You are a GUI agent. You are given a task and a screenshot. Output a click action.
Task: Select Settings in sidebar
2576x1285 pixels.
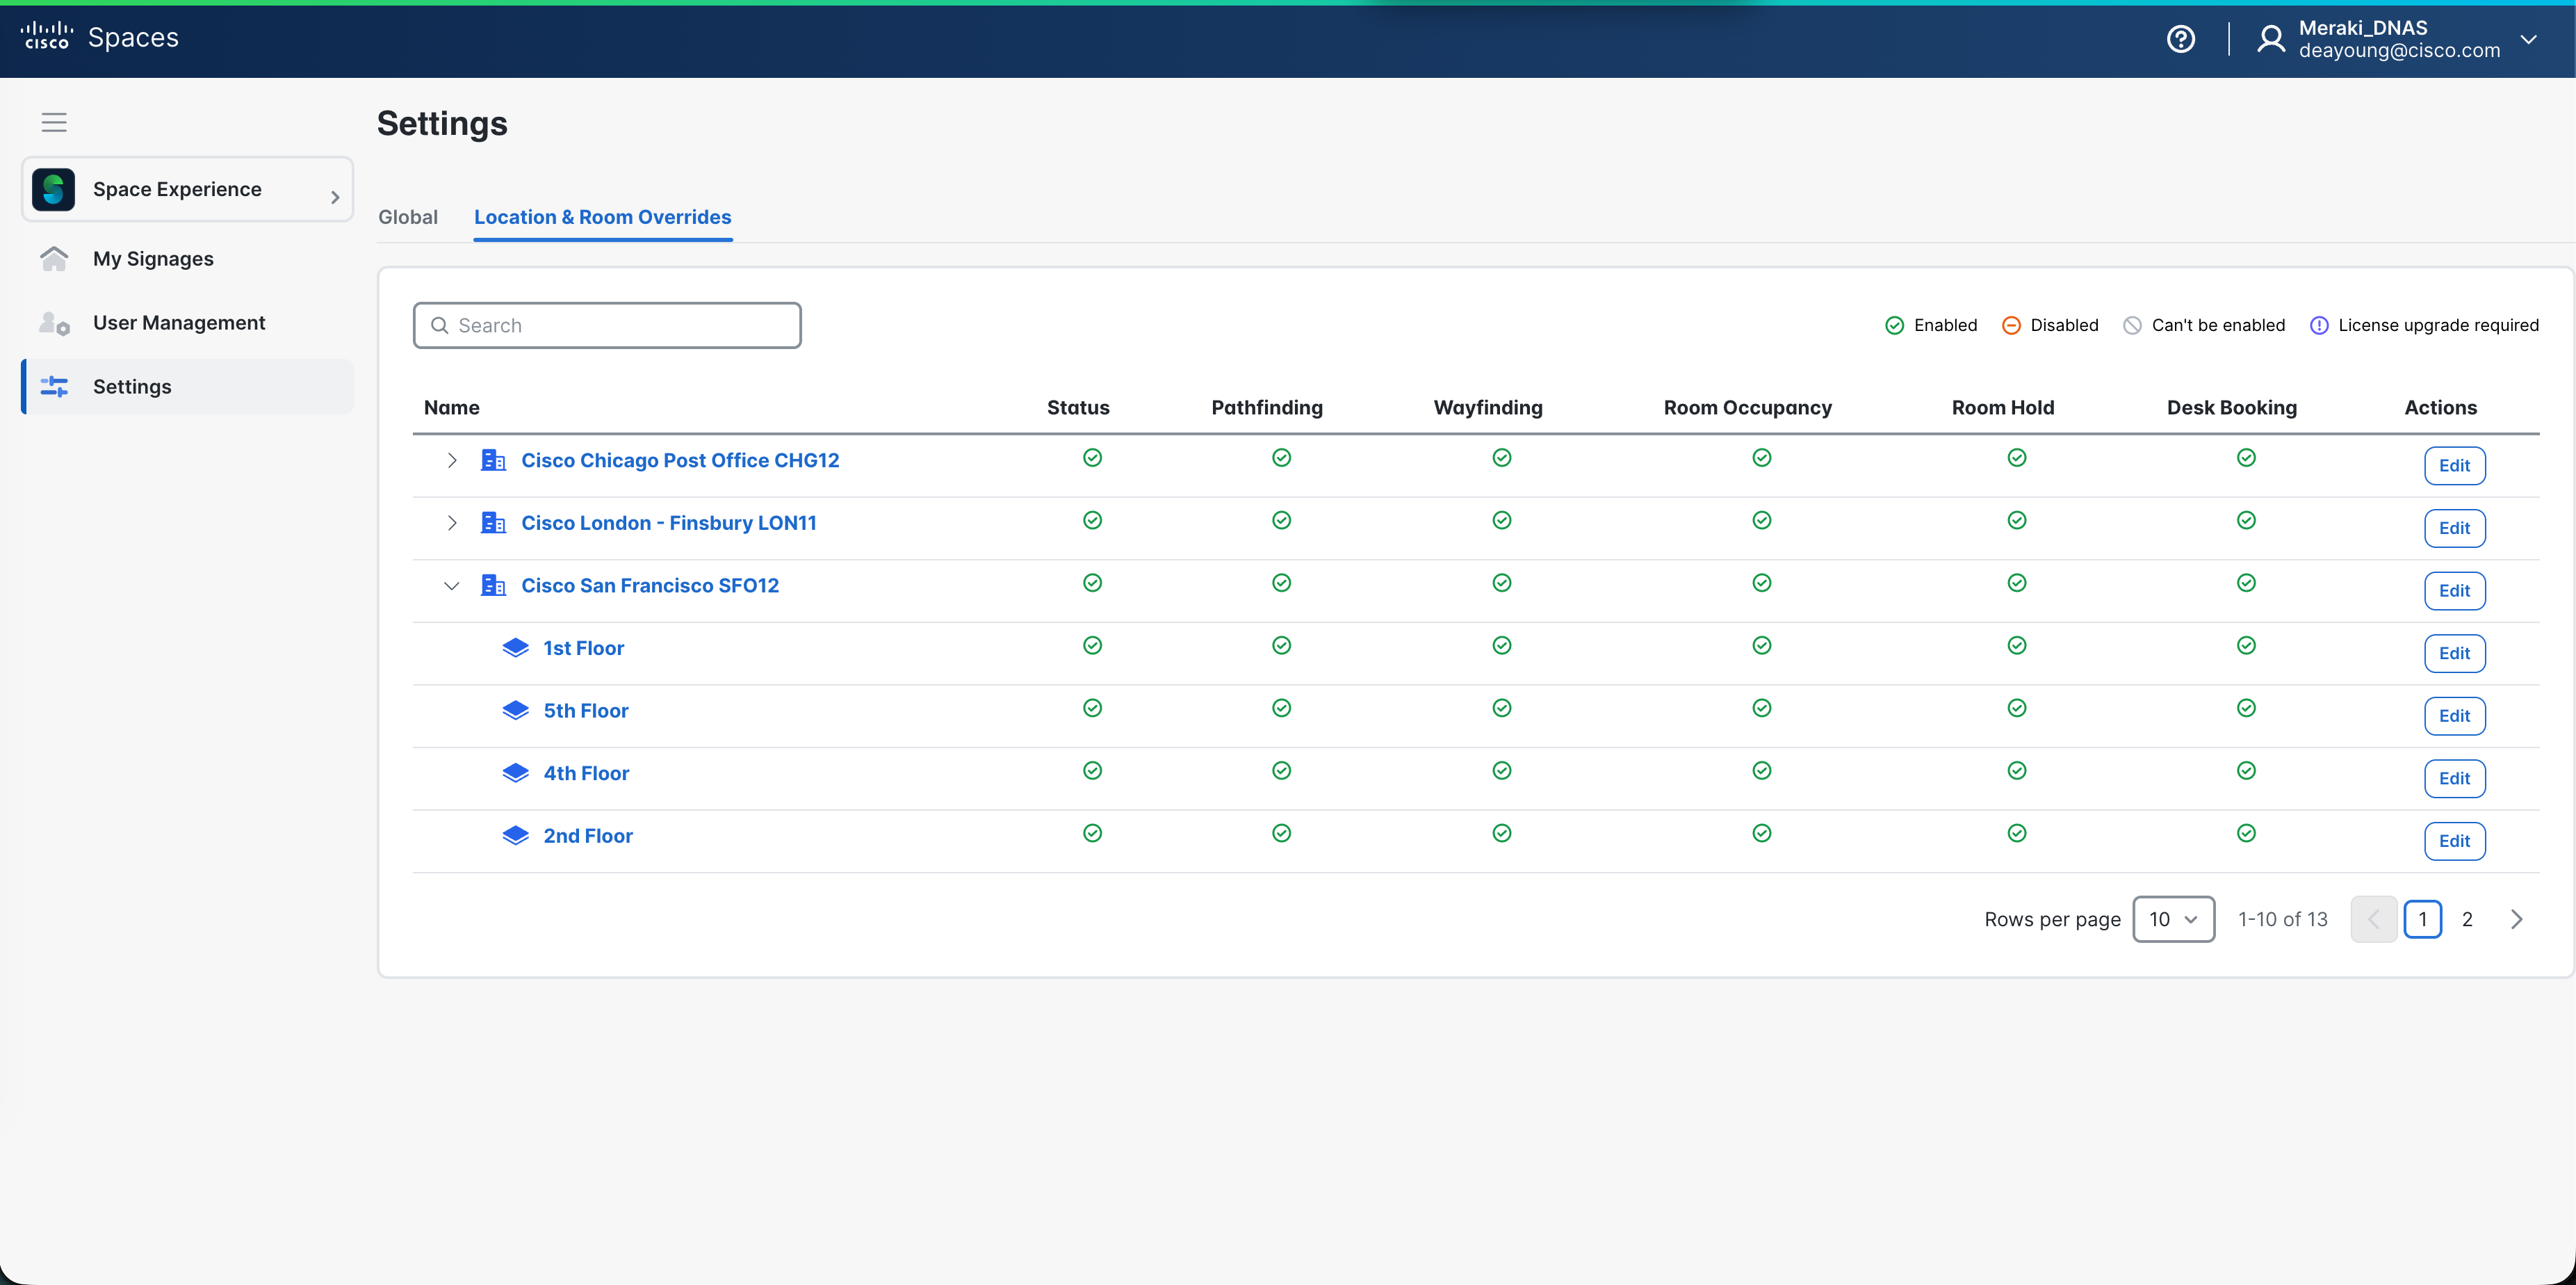click(x=187, y=387)
